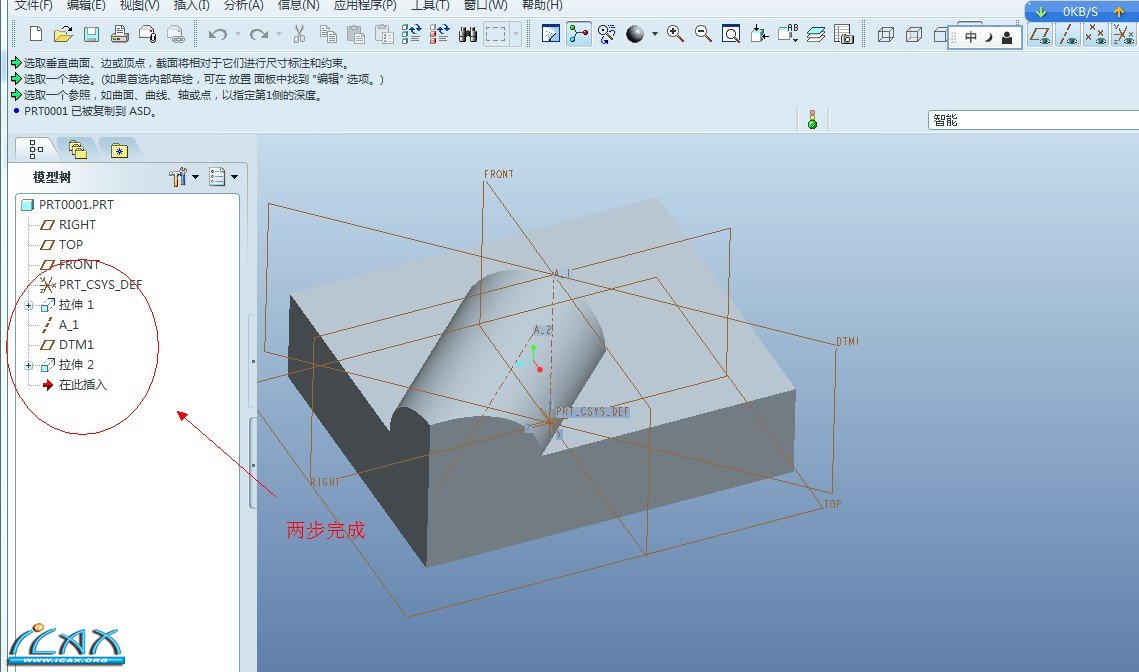Open the layers stack icon
This screenshot has height=672, width=1139.
(816, 35)
